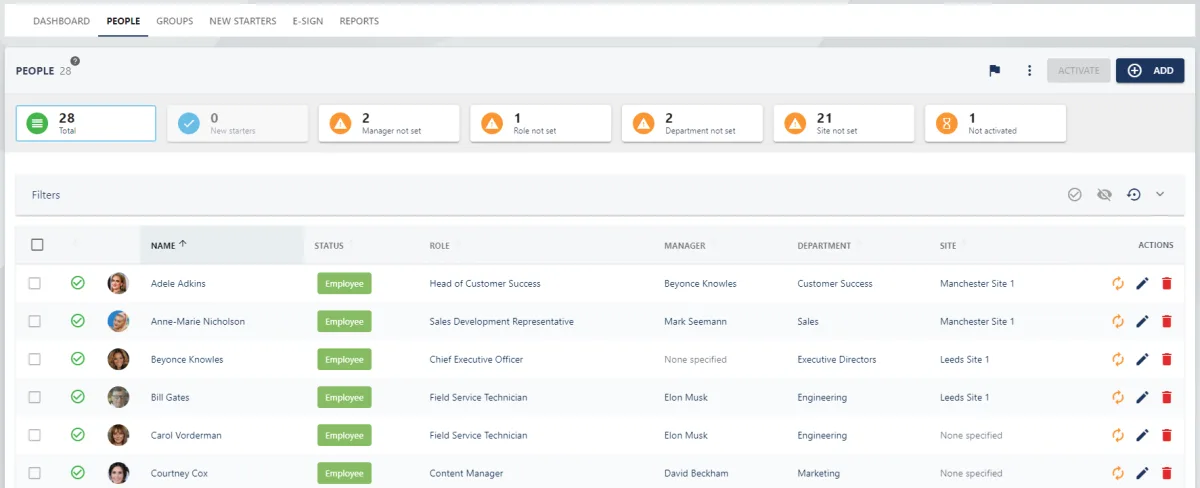Click the Activate button
Image resolution: width=1200 pixels, height=488 pixels.
click(x=1079, y=71)
